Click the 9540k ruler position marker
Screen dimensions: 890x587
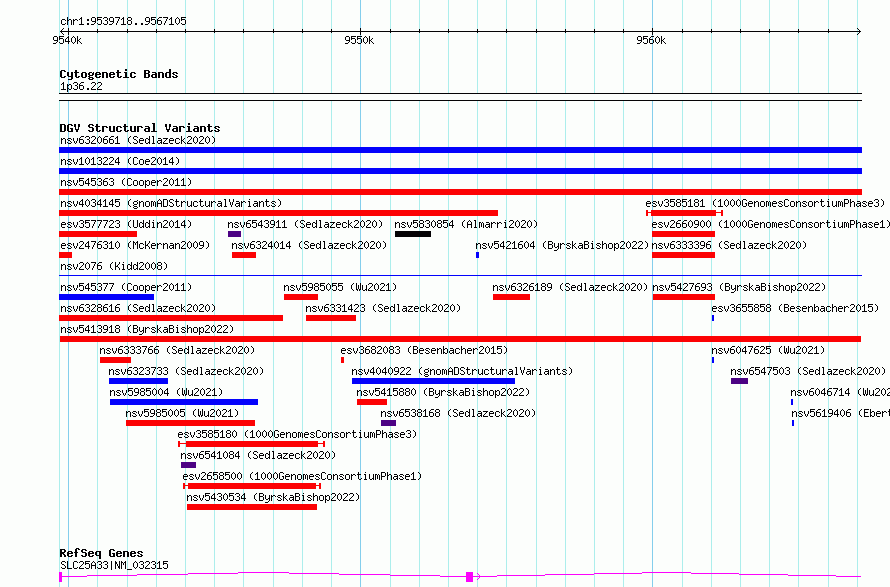click(67, 40)
